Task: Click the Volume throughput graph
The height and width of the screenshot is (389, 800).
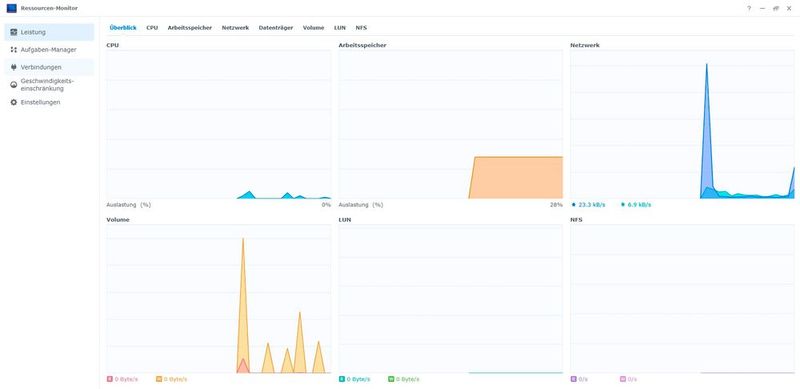Action: click(x=218, y=299)
